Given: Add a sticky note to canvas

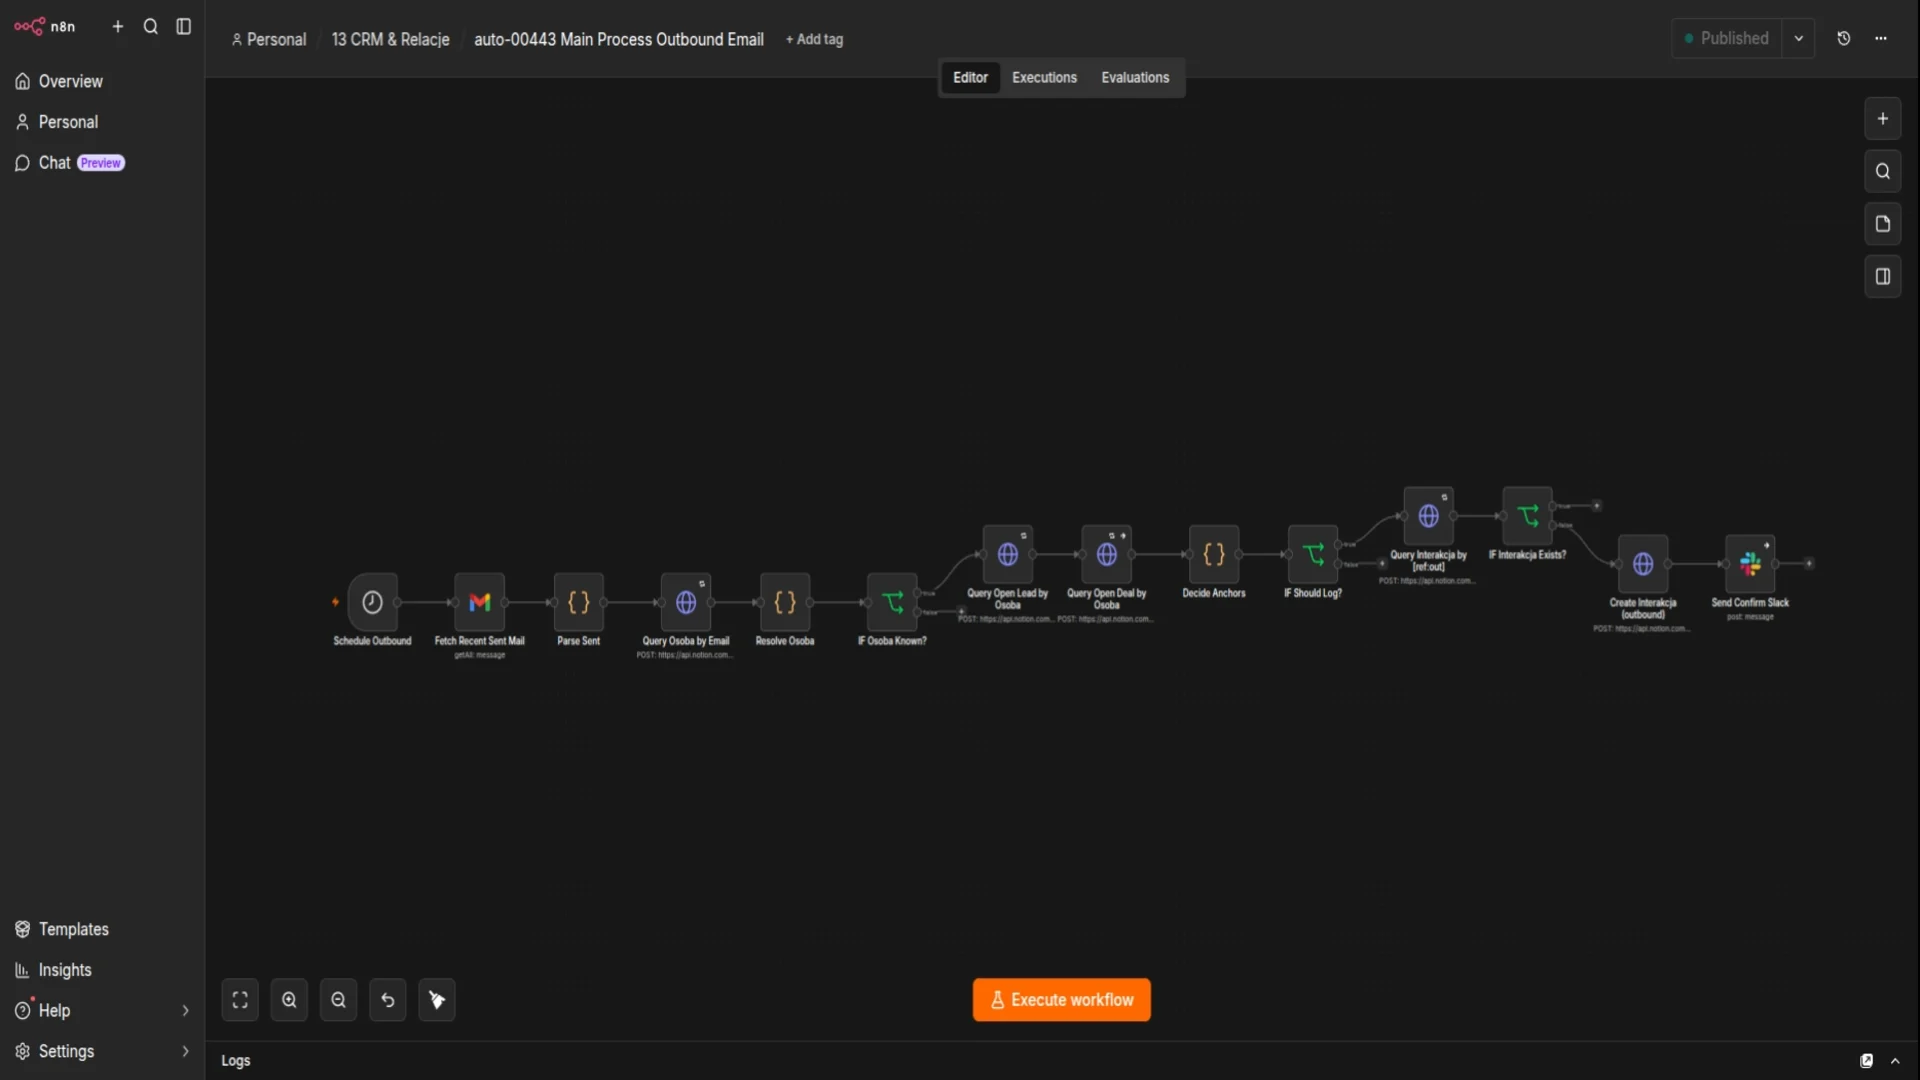Looking at the screenshot, I should (x=1882, y=224).
